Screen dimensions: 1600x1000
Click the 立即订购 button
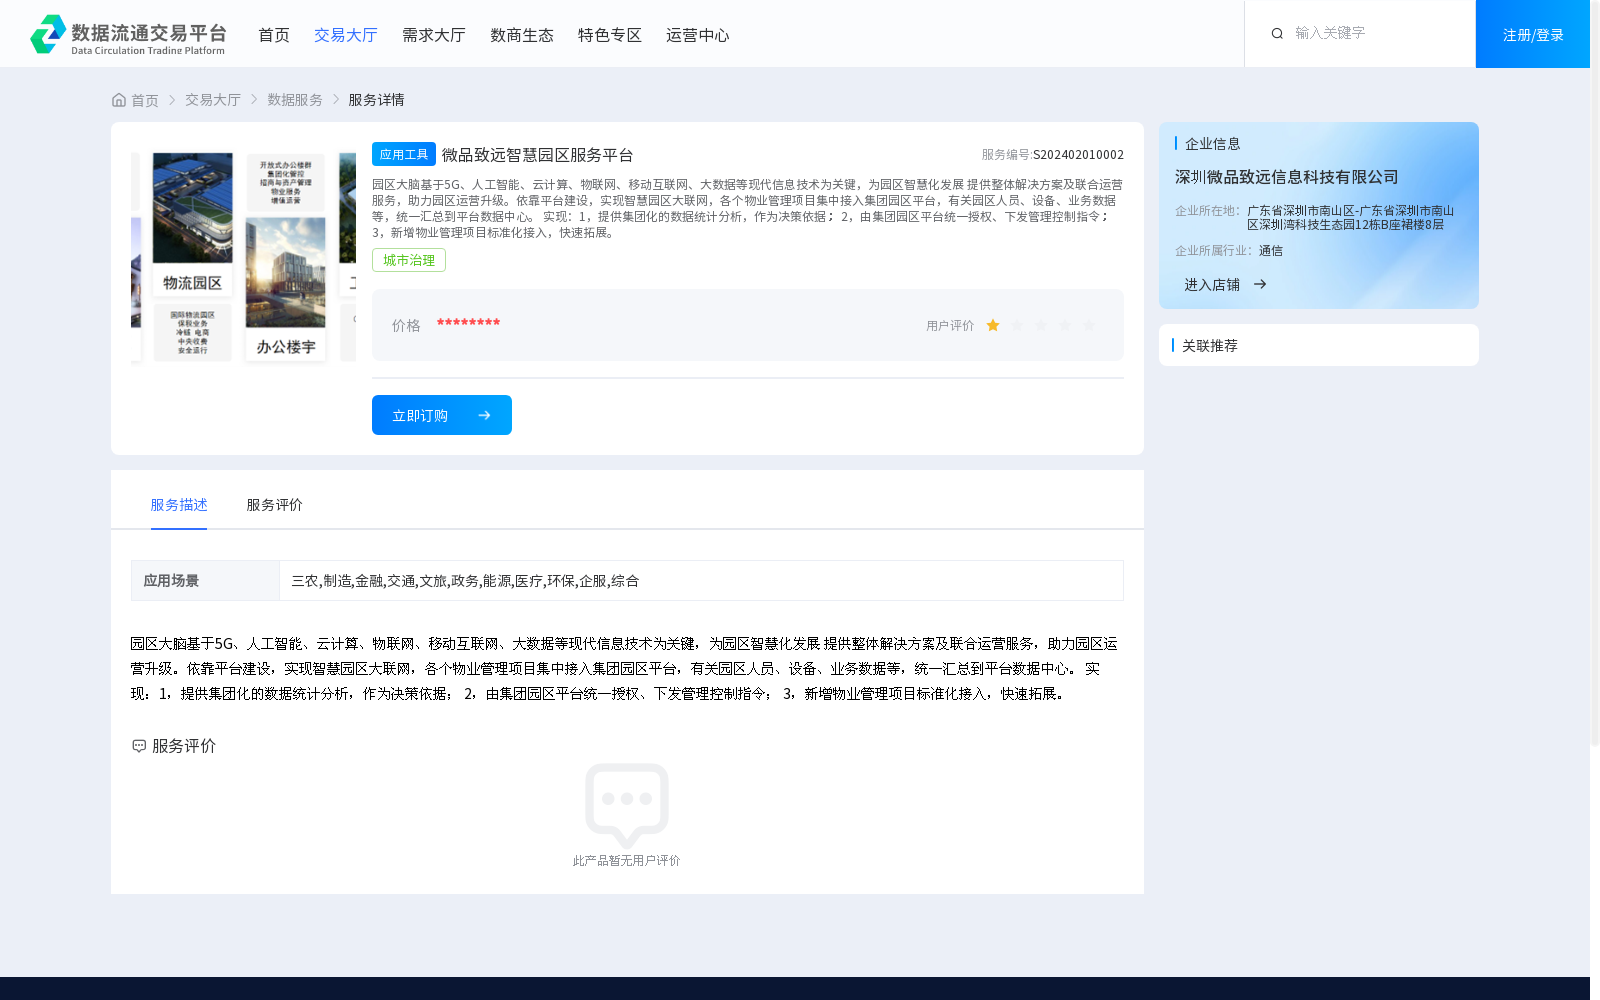pos(442,415)
